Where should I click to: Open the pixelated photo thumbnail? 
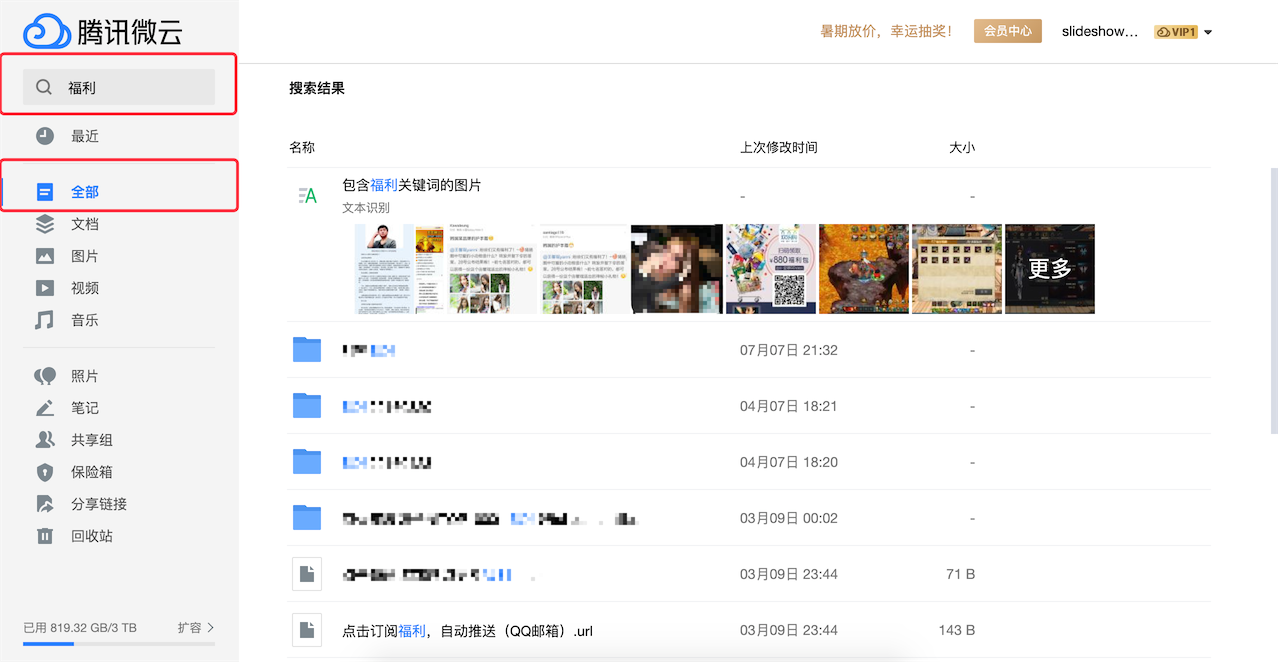tap(677, 269)
